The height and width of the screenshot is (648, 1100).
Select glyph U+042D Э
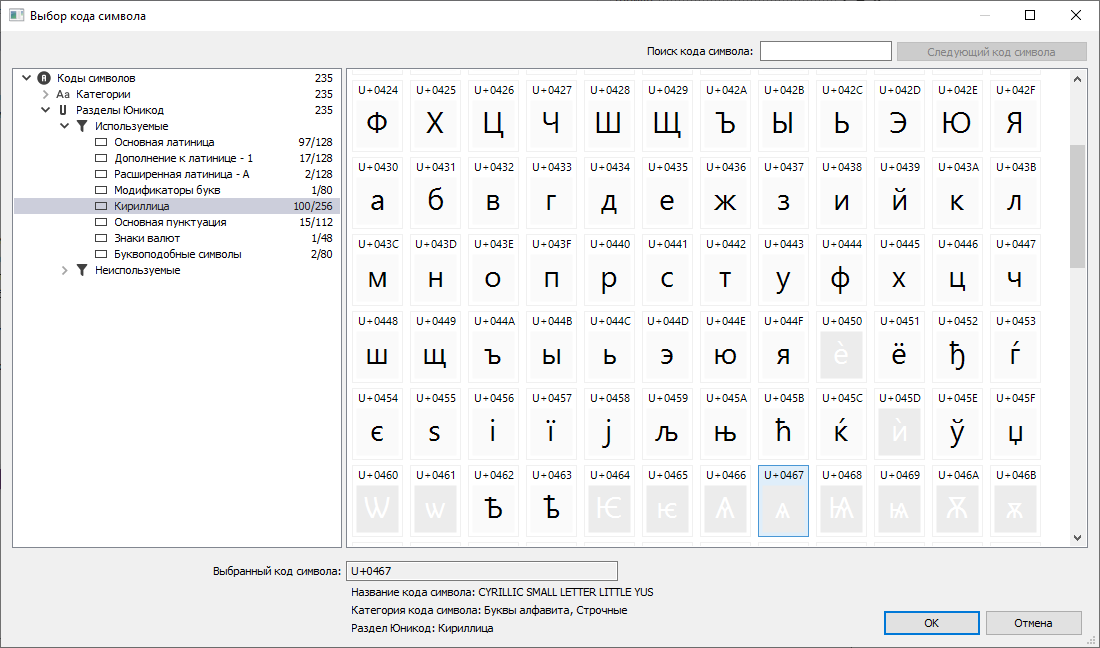pos(899,116)
